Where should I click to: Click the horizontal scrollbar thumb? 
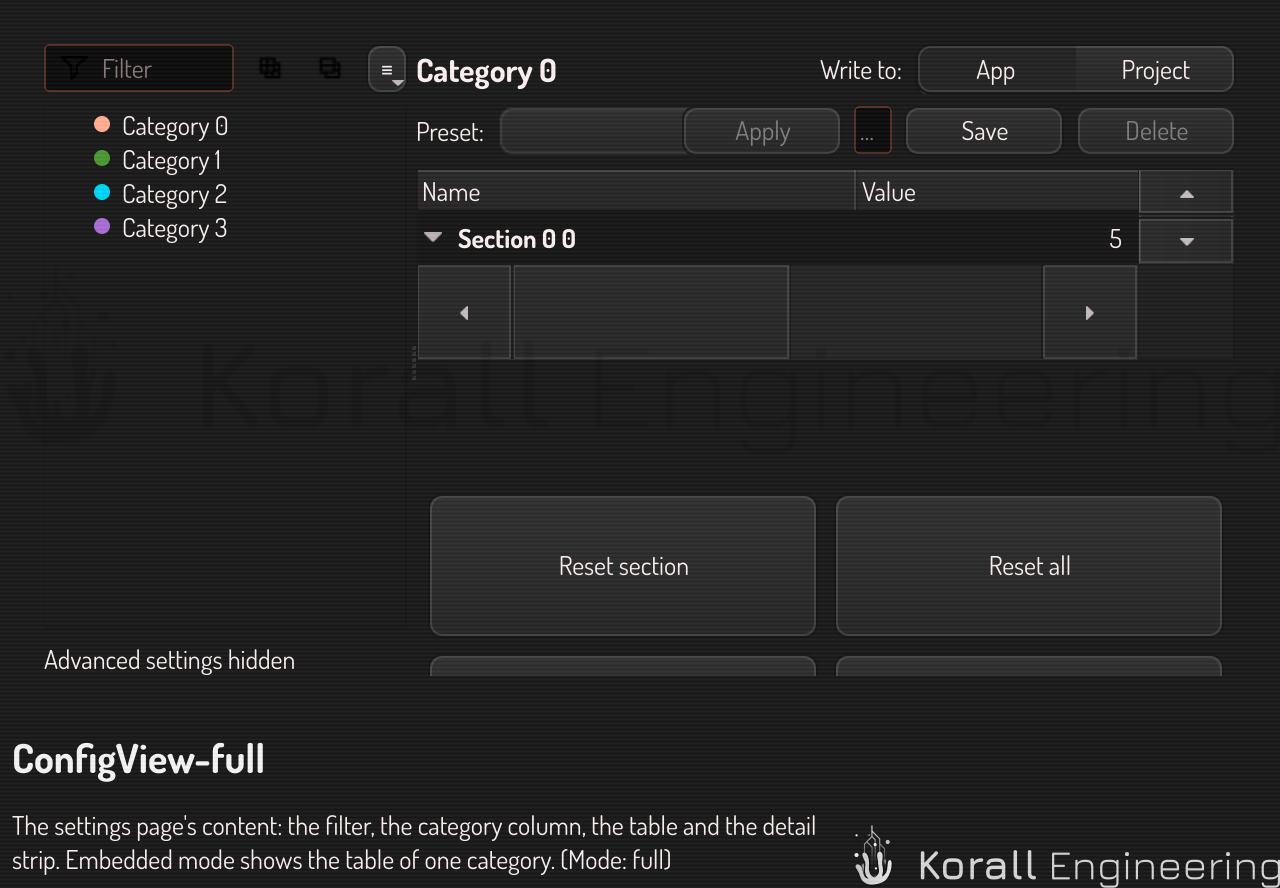click(x=651, y=312)
